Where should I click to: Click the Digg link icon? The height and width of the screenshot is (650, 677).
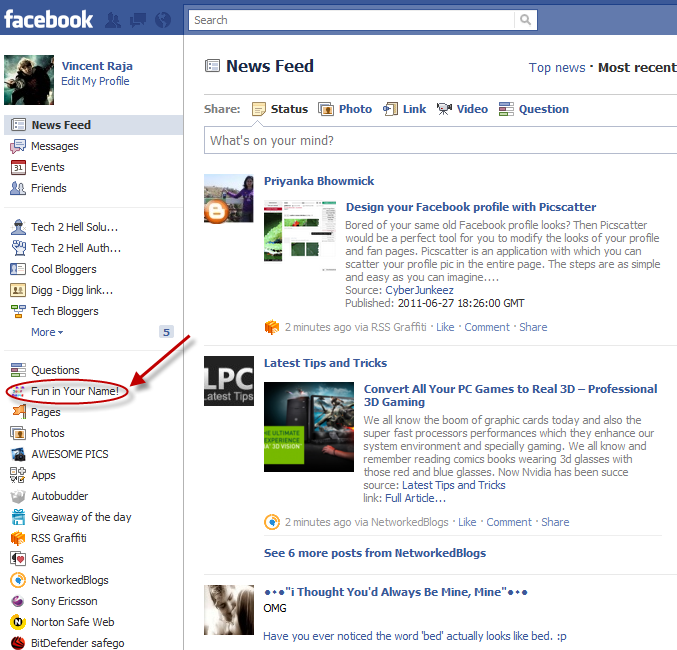[18, 290]
